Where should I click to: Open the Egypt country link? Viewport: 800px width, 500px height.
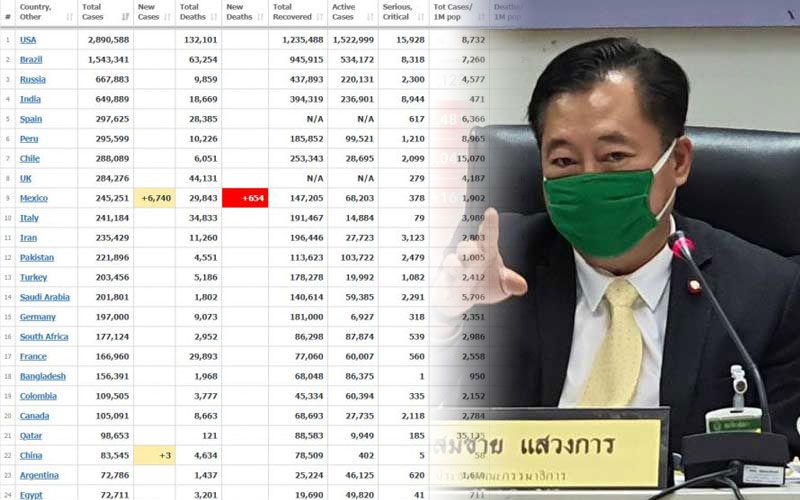31,495
